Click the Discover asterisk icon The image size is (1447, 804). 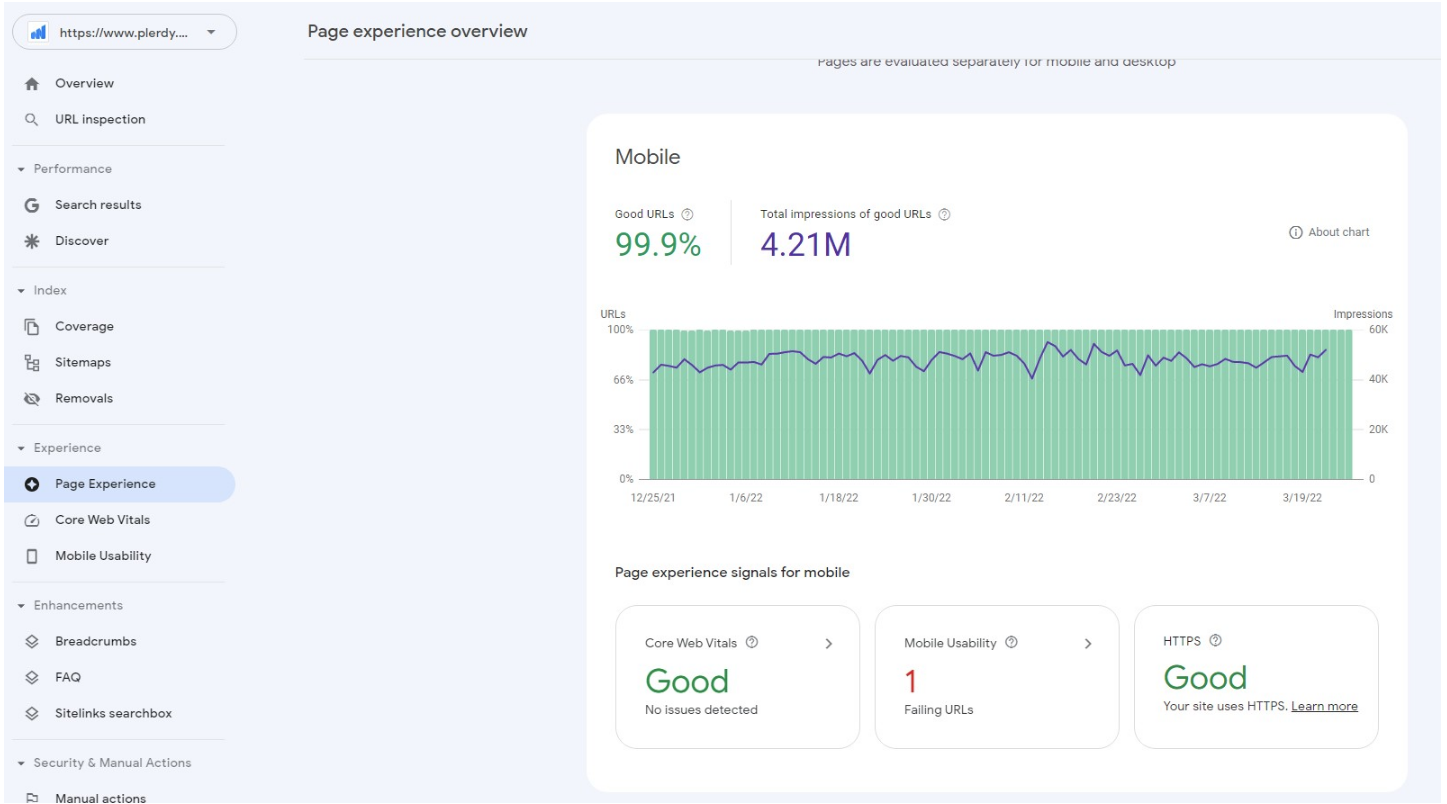[x=32, y=240]
